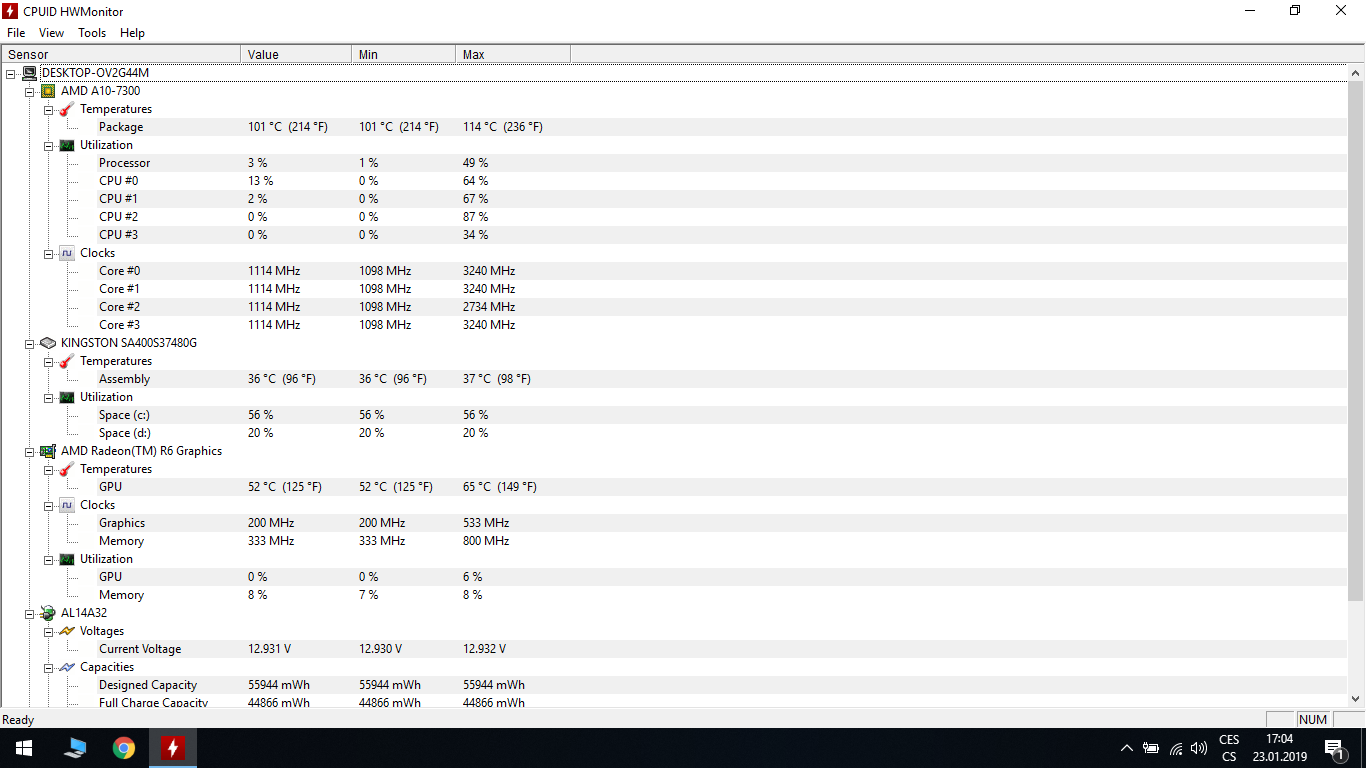Collapse the AL14A32 battery node
Screen dimensions: 1366x768
tap(30, 613)
